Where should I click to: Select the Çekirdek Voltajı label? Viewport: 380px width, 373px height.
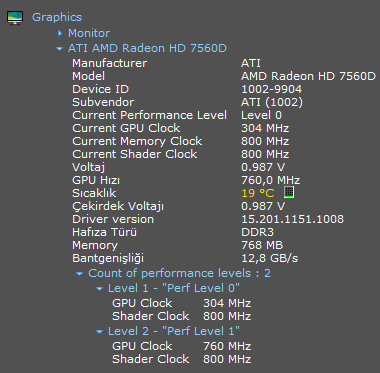click(118, 206)
